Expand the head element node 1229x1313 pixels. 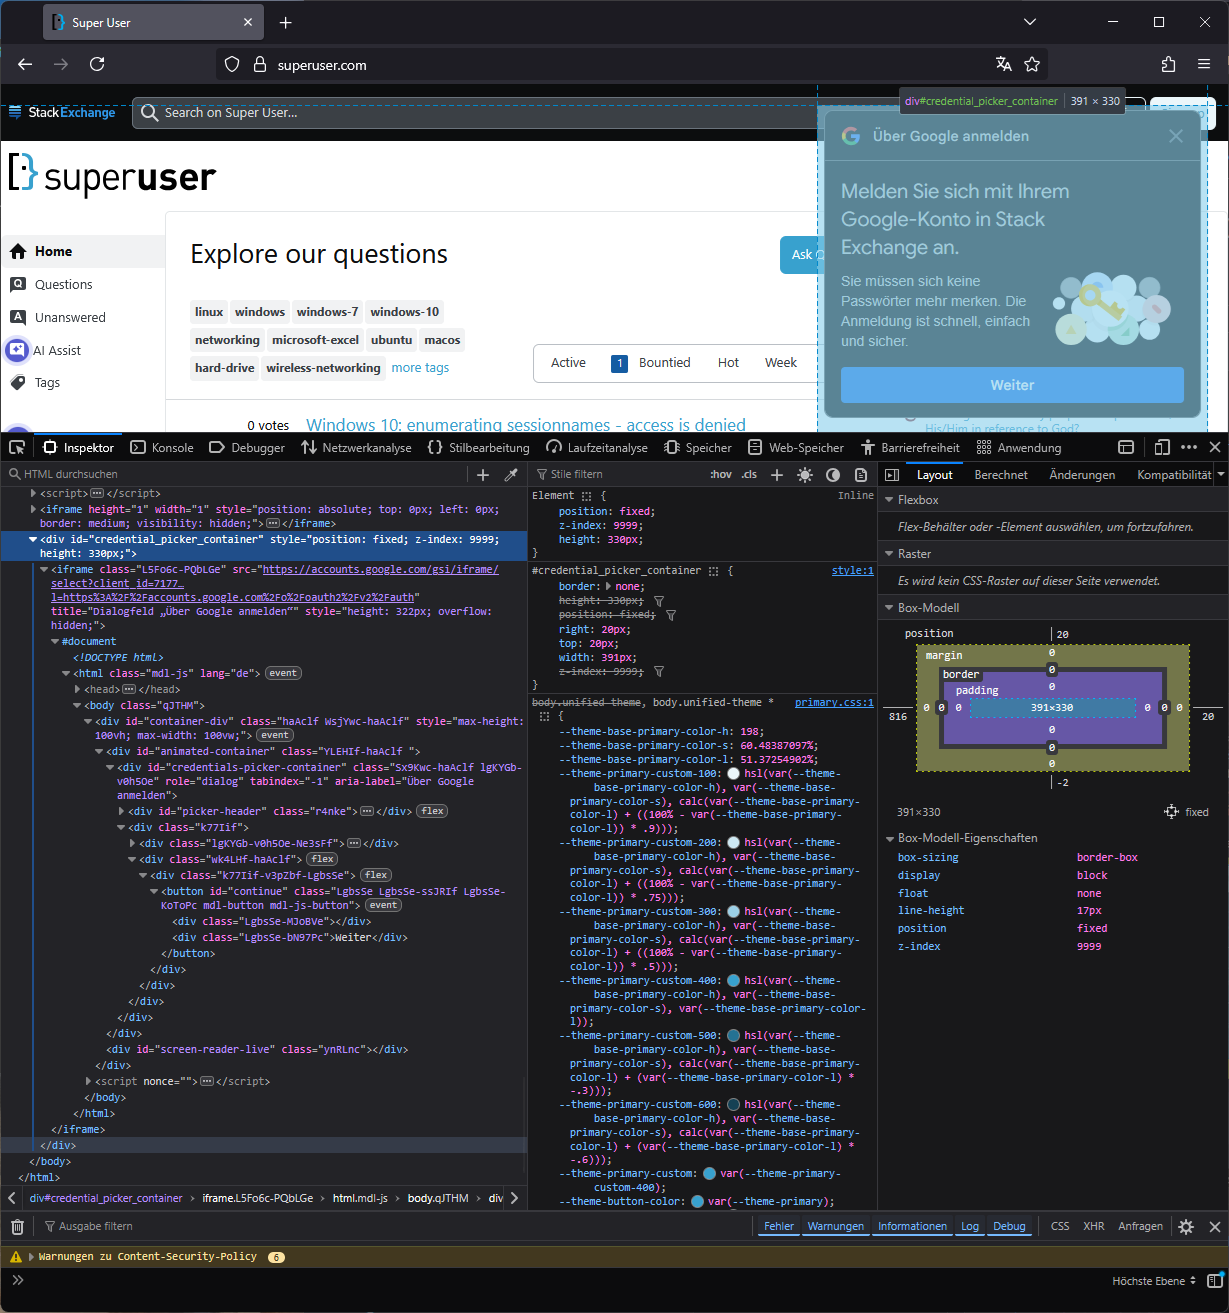pyautogui.click(x=77, y=689)
